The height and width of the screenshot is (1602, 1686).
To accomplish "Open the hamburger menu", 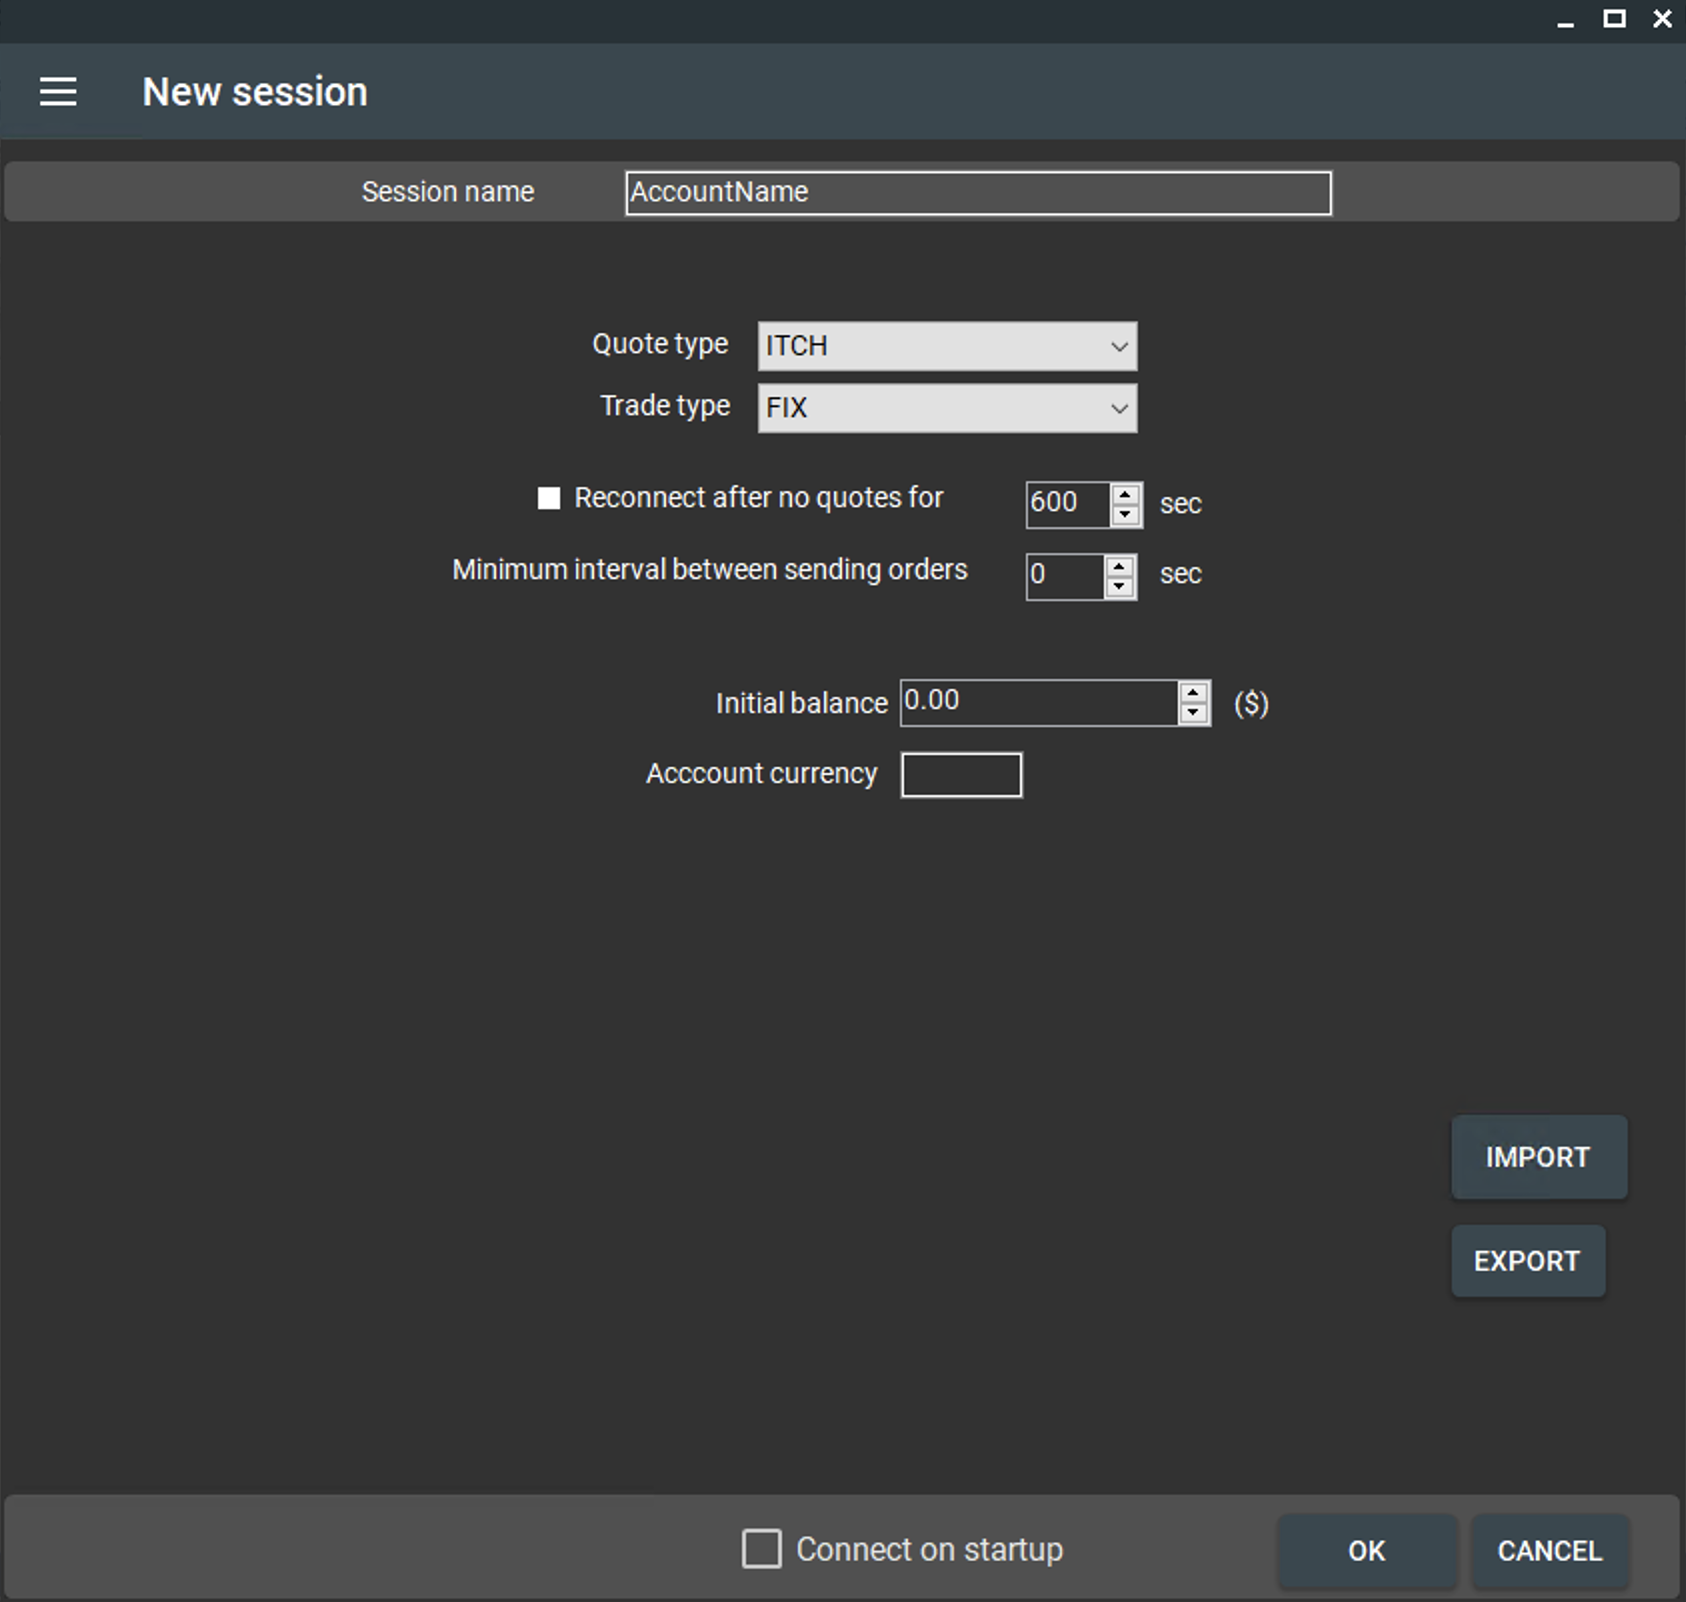I will coord(58,92).
